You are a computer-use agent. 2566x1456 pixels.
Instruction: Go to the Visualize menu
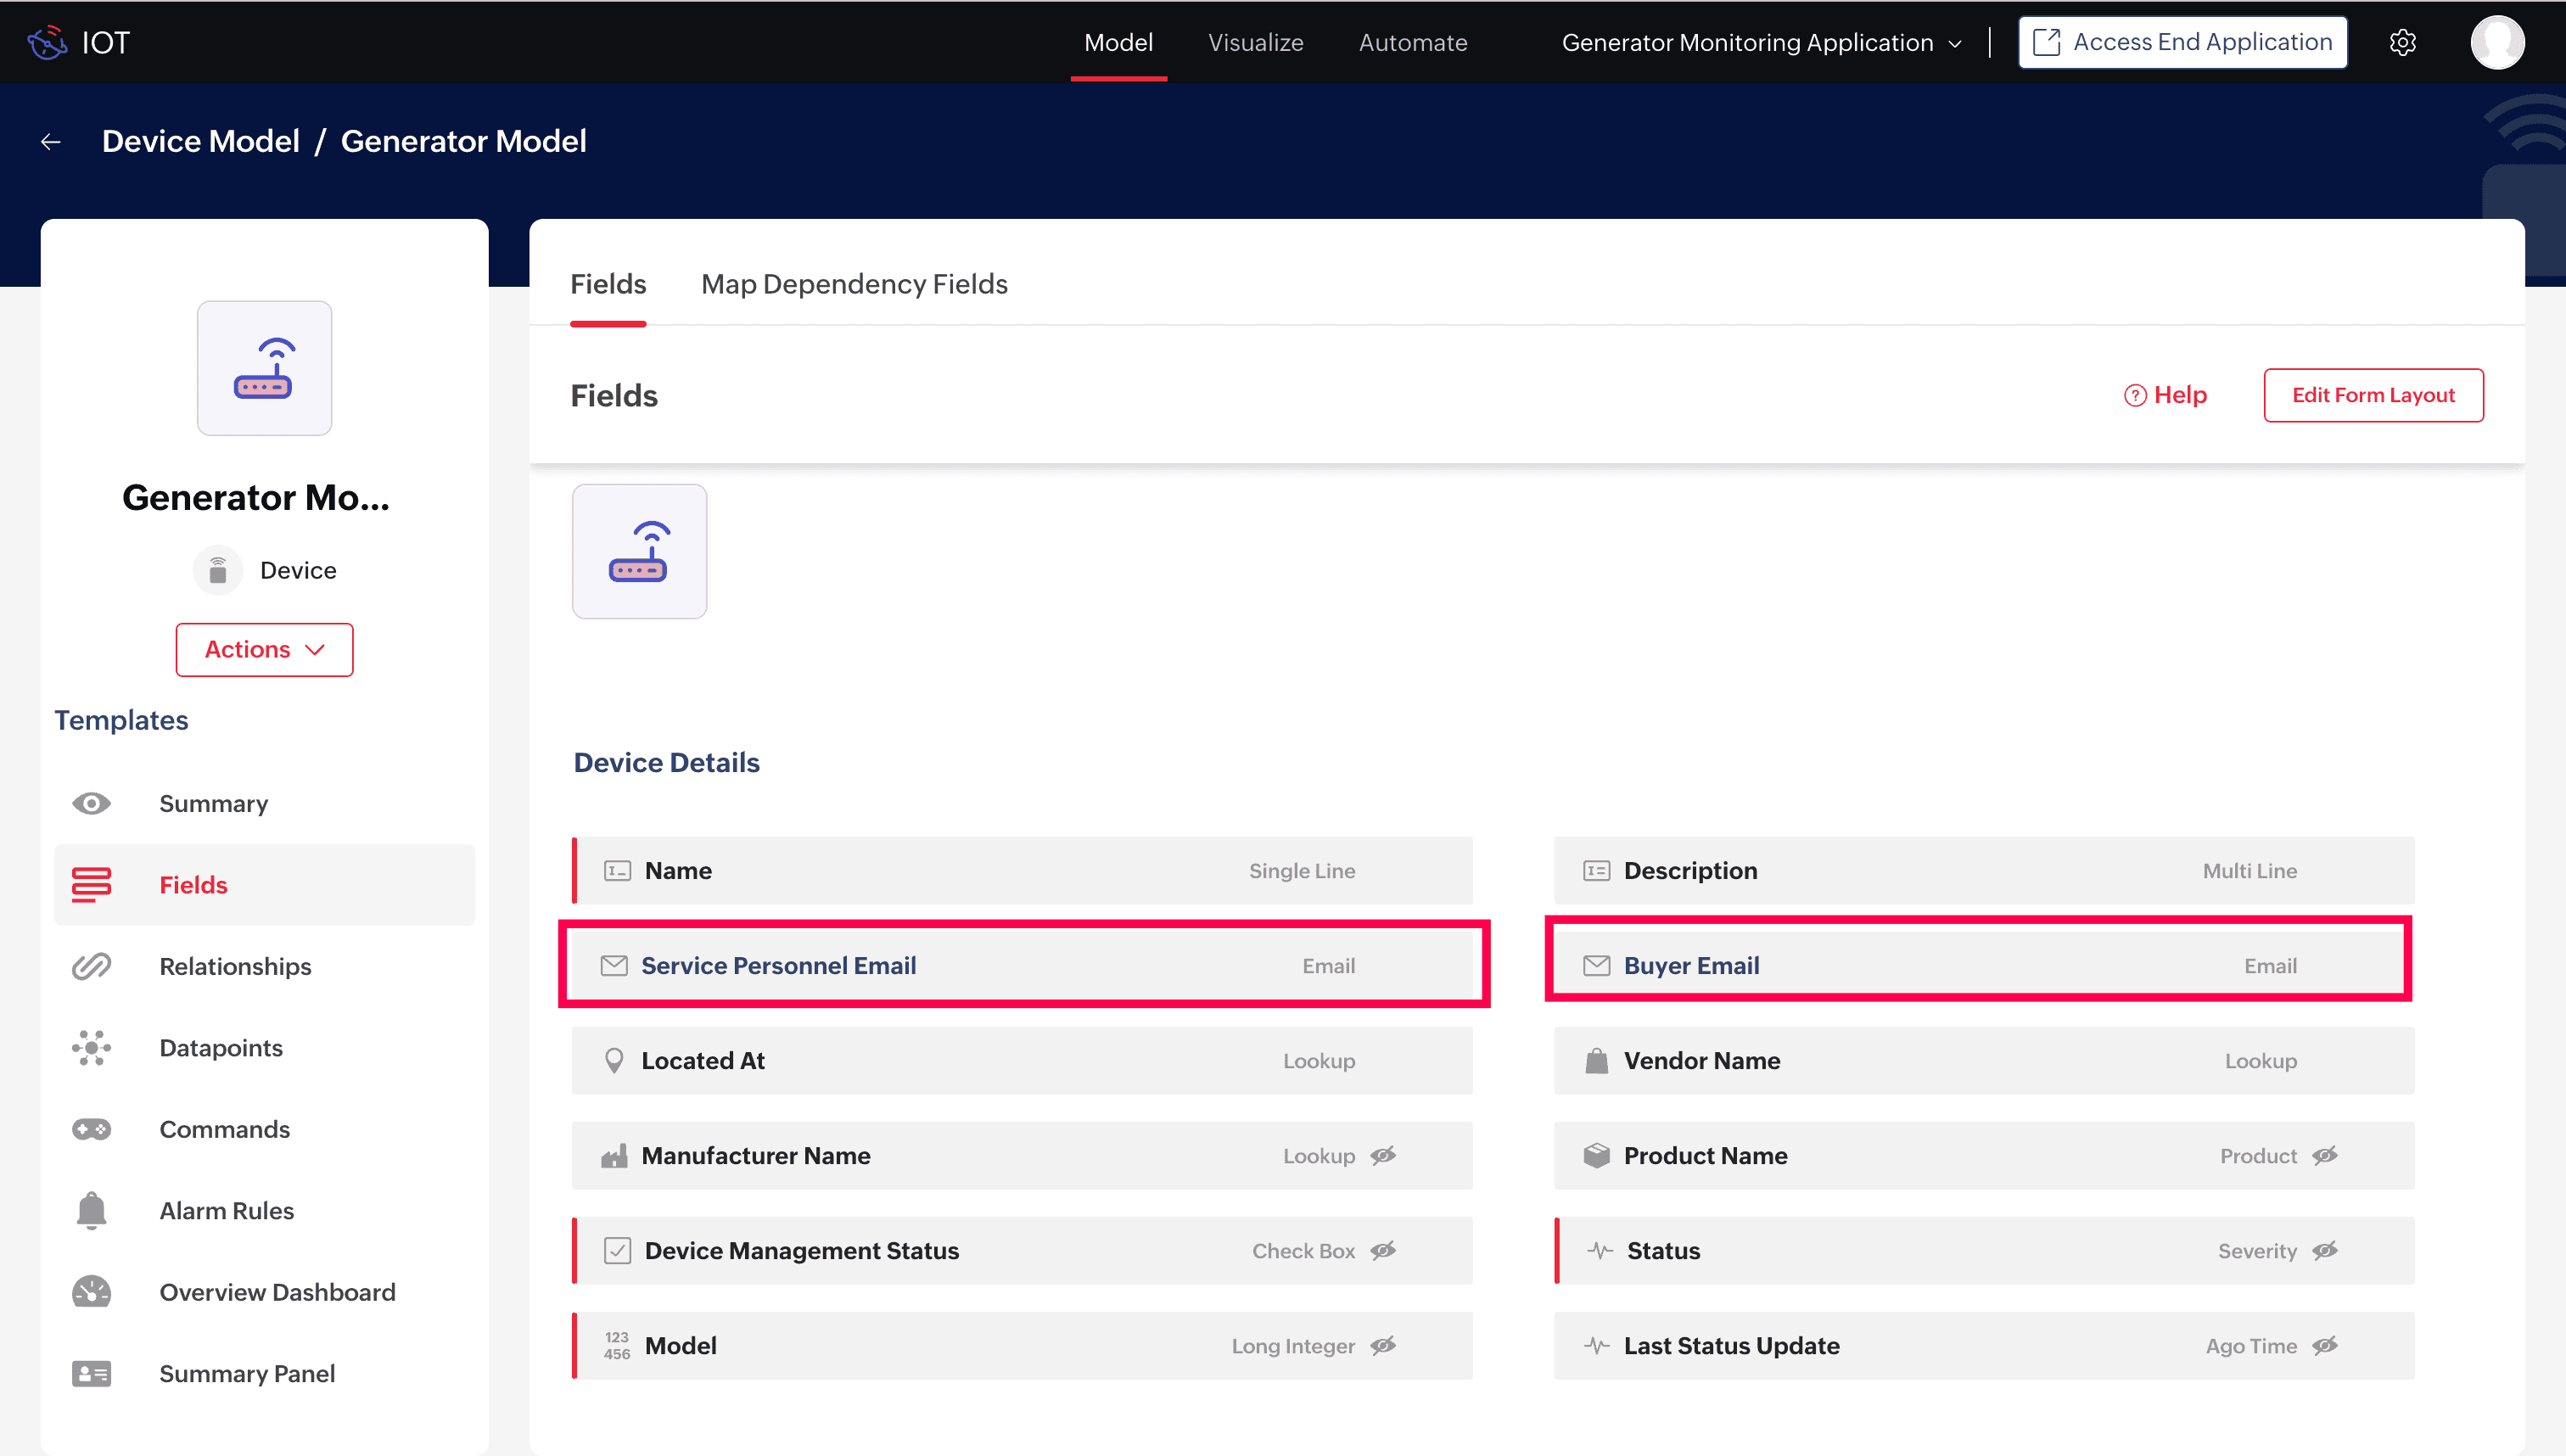pyautogui.click(x=1255, y=42)
